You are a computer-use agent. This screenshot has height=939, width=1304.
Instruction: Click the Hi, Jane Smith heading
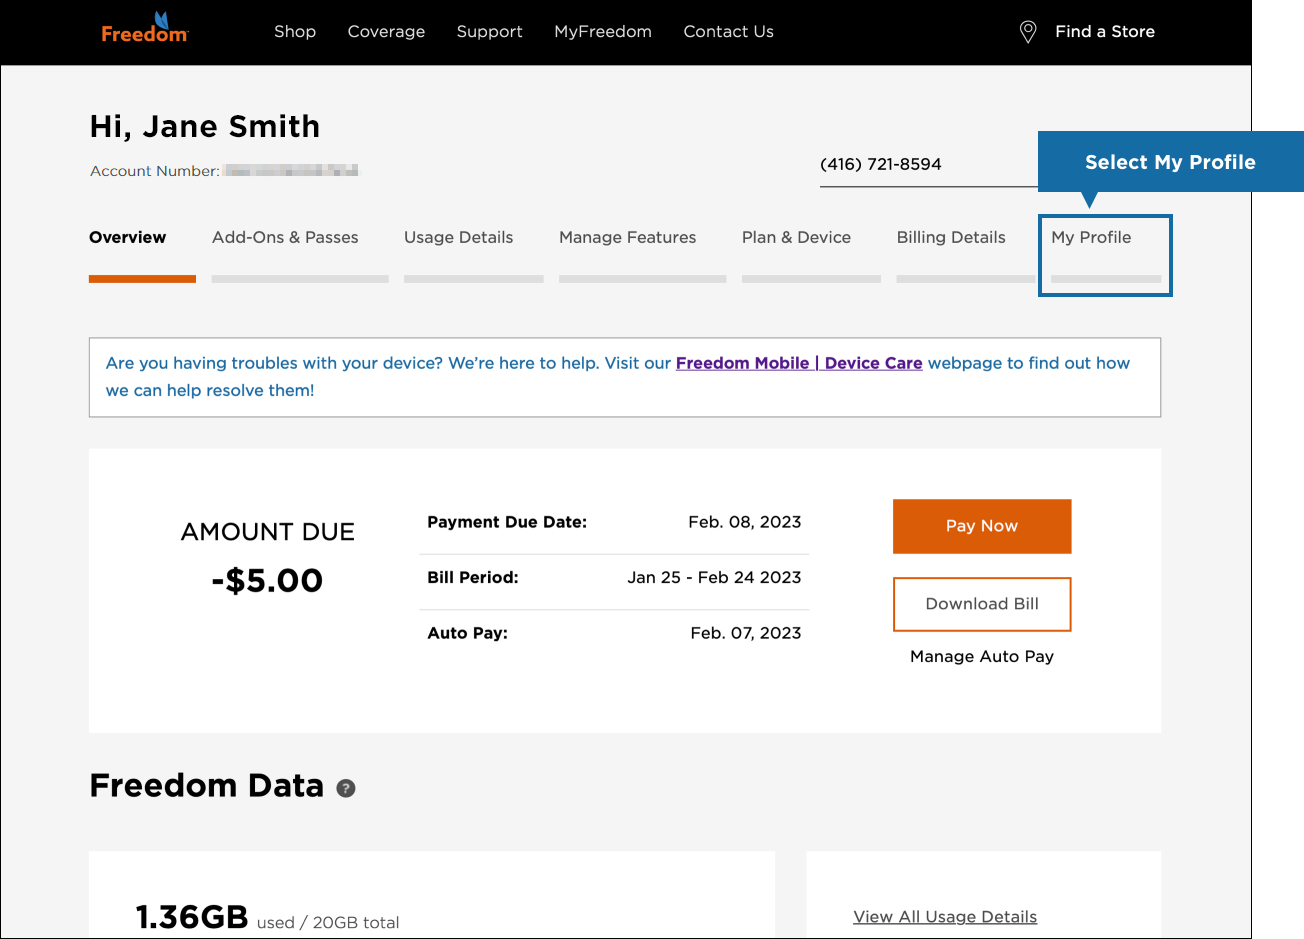pyautogui.click(x=205, y=126)
